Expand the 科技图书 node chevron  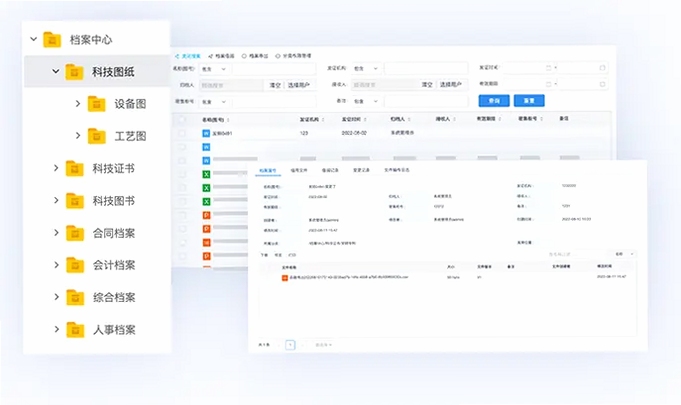[x=56, y=200]
